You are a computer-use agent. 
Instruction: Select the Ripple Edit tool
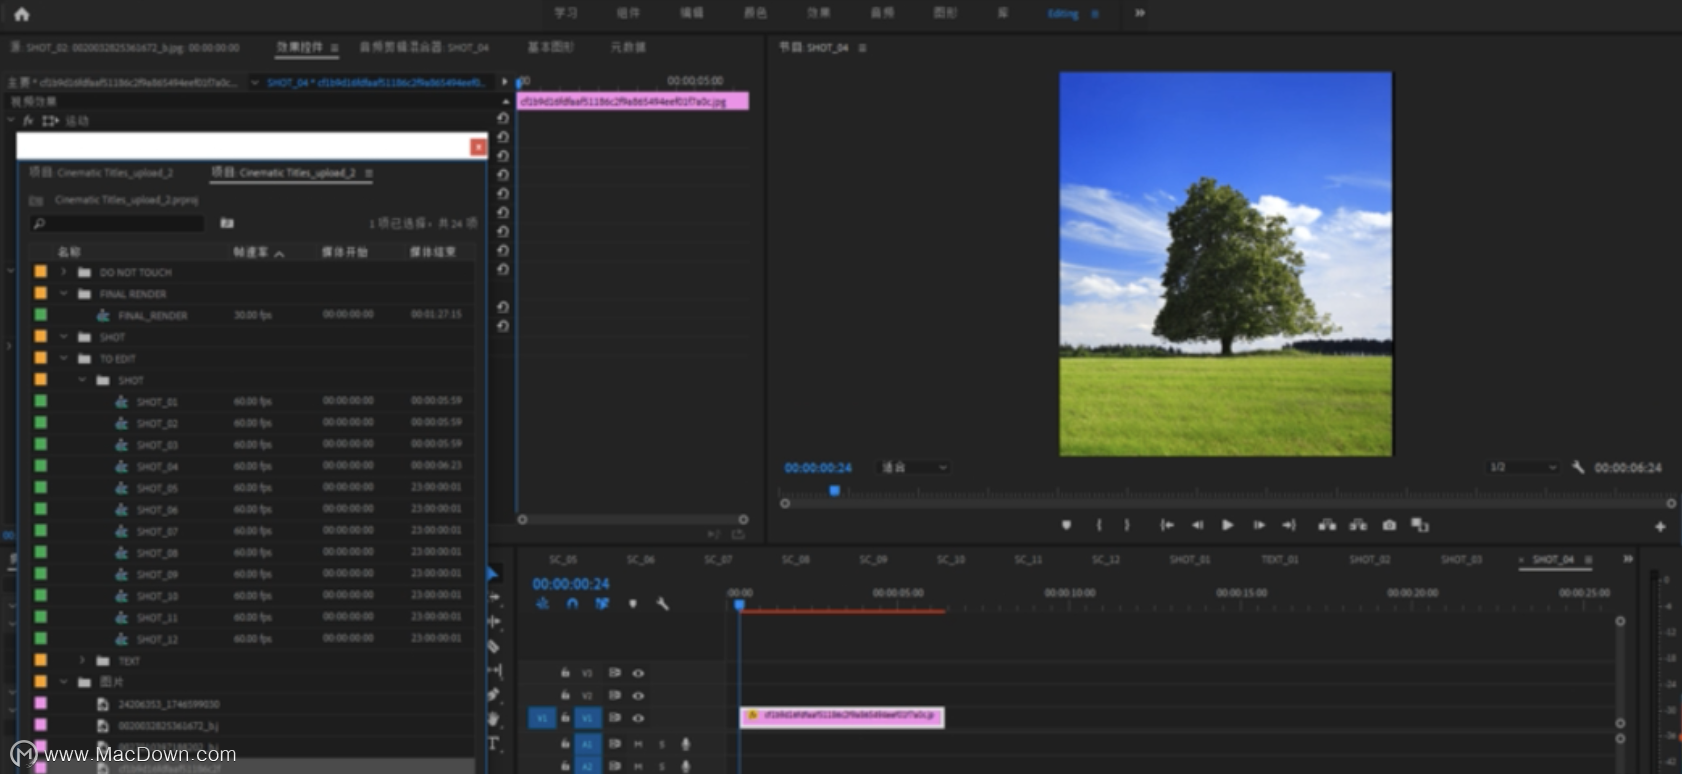[494, 621]
